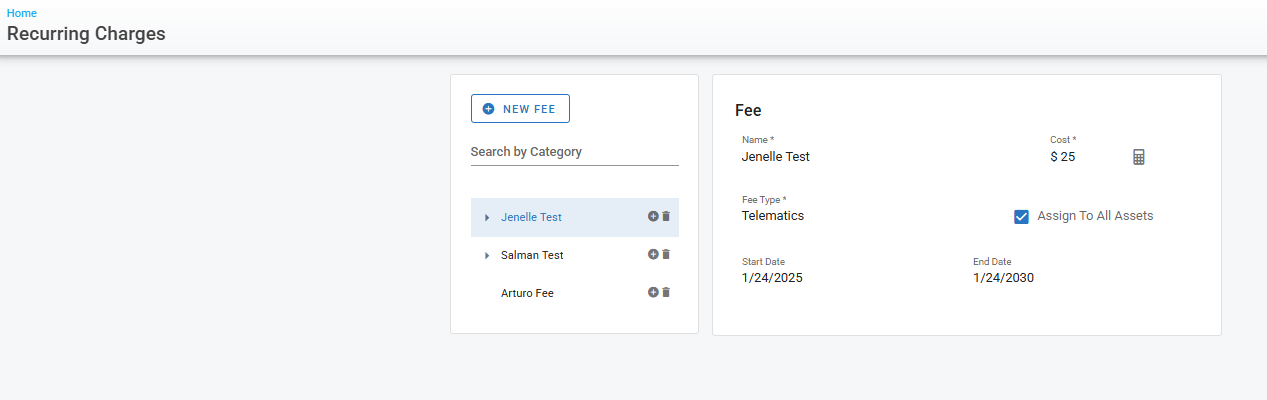The width and height of the screenshot is (1267, 400).
Task: Delete the Arturo Fee entry
Action: [666, 292]
